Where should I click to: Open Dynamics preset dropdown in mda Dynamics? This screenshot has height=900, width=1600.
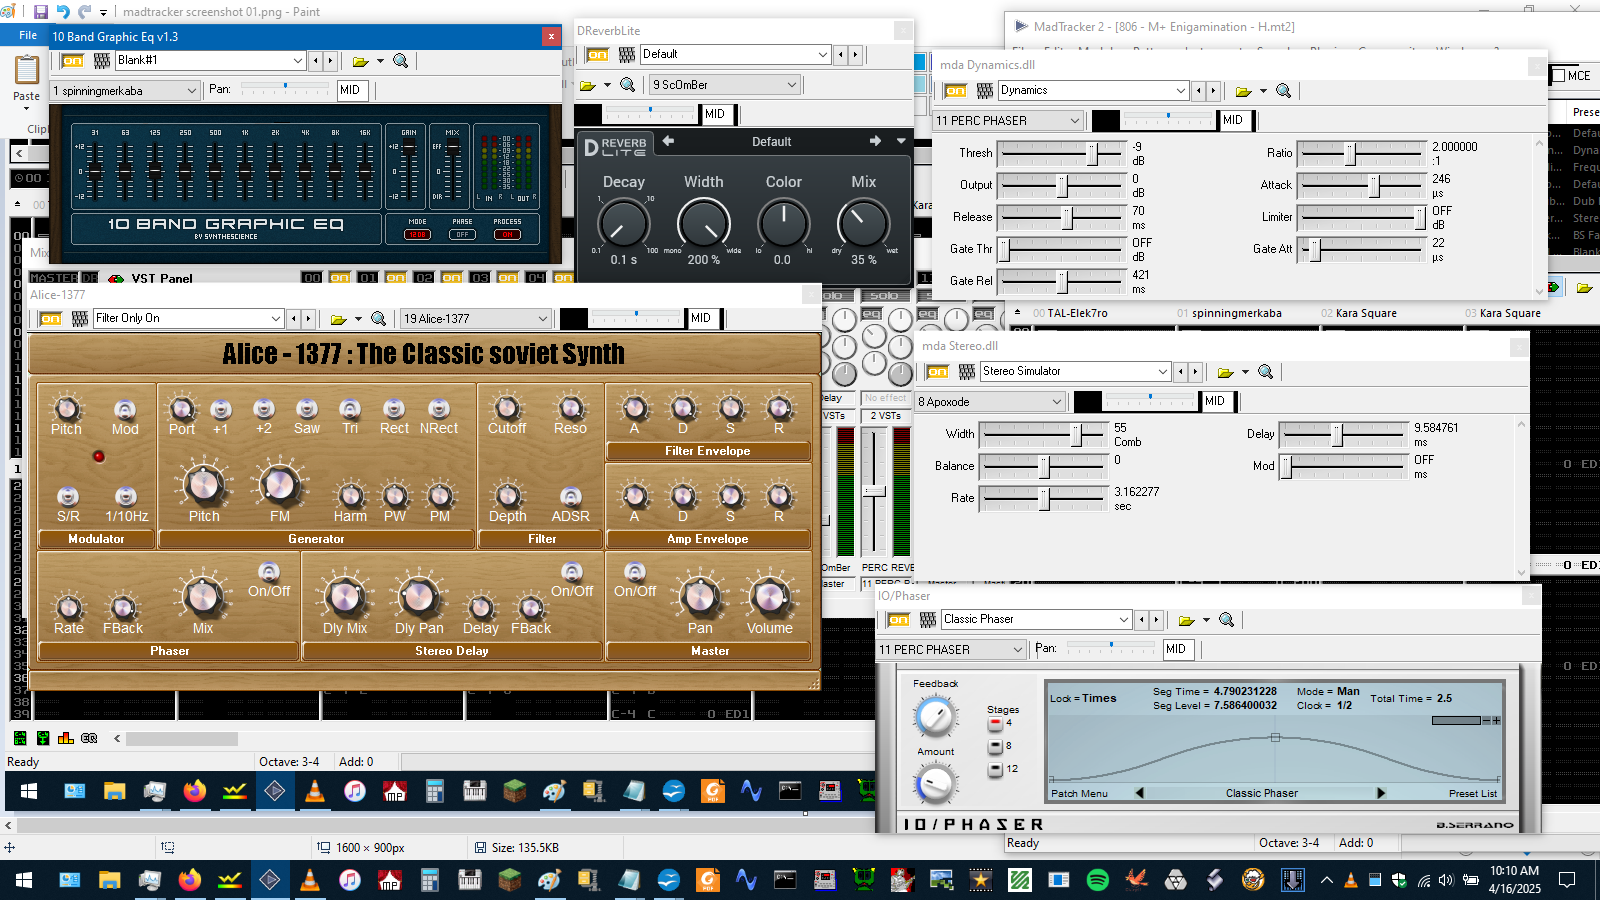pos(1093,91)
